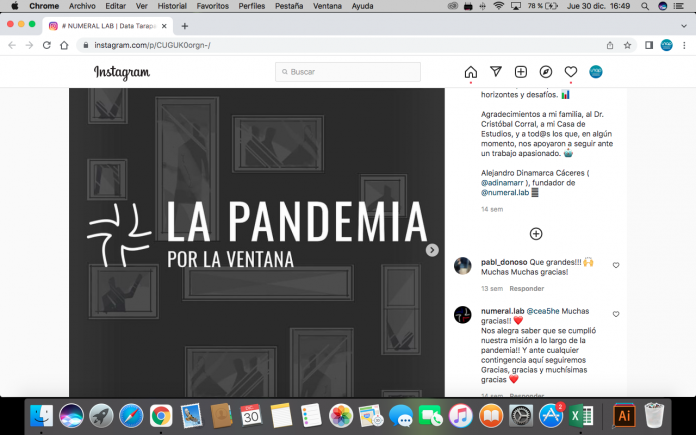
Task: Go to the Instagram home feed icon
Action: (471, 72)
